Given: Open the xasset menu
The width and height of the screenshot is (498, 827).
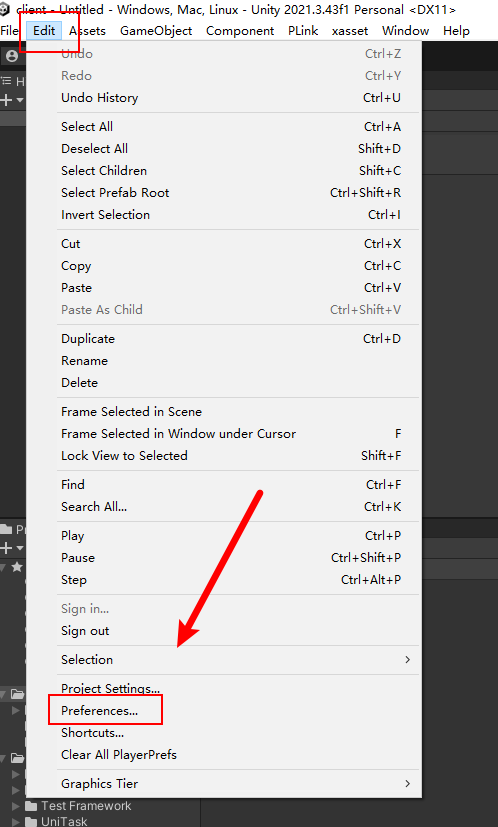Looking at the screenshot, I should [350, 31].
